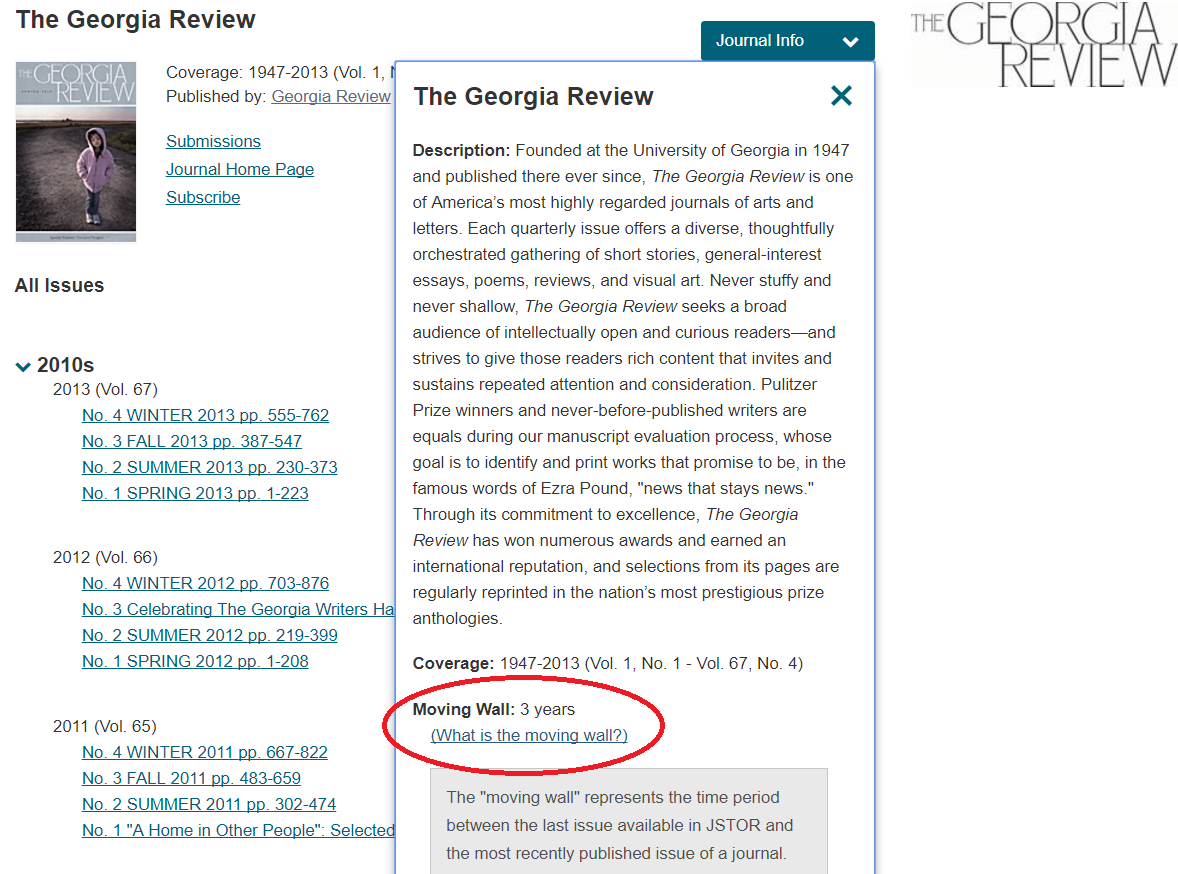
Task: Click the 'What is the moving wall?' link
Action: (x=529, y=735)
